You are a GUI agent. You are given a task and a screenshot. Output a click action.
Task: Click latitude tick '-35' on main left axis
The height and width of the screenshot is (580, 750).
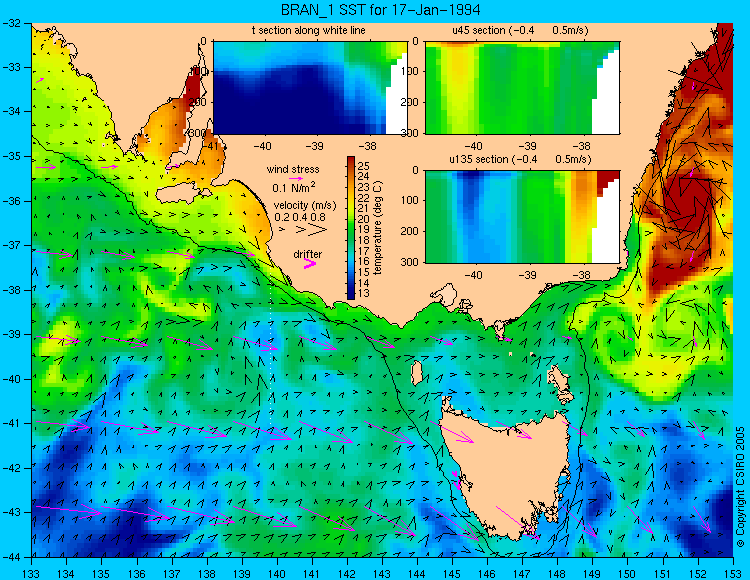(x=12, y=156)
